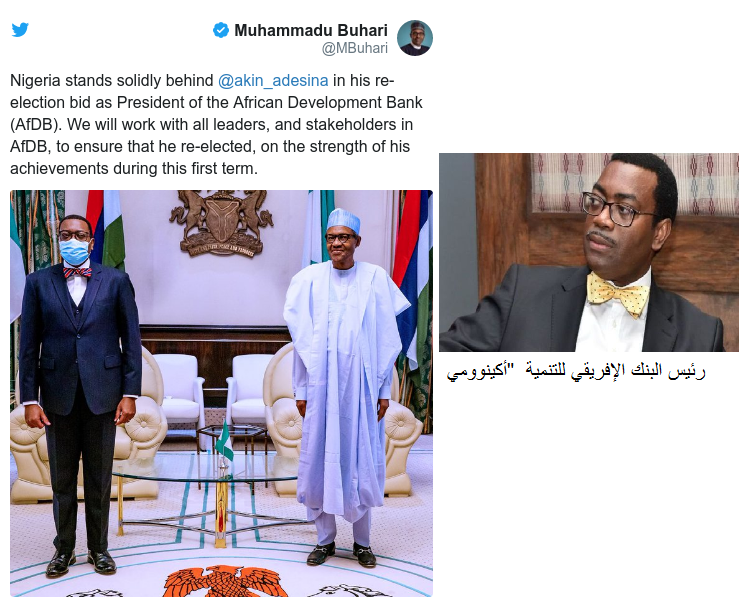Click the bow tie portrait photo

point(589,252)
